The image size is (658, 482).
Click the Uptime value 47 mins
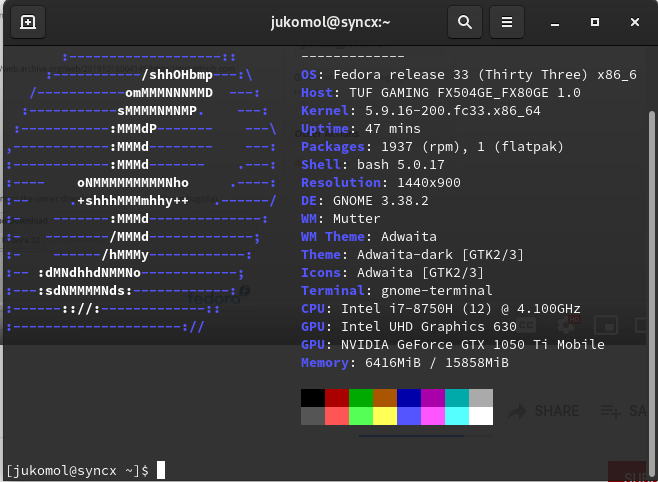[392, 129]
